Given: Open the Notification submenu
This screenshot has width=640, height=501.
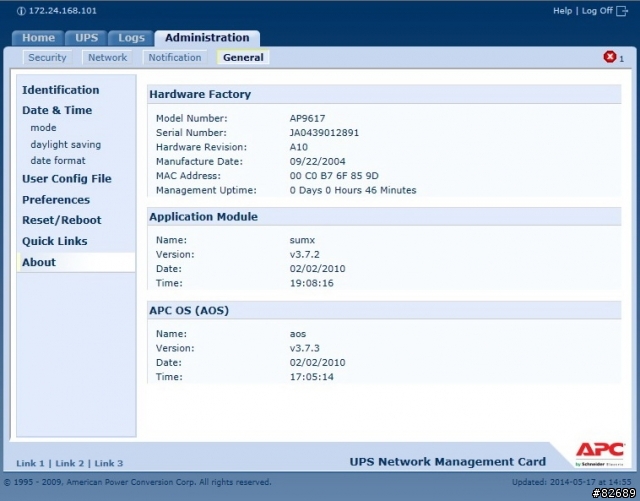Looking at the screenshot, I should click(175, 58).
